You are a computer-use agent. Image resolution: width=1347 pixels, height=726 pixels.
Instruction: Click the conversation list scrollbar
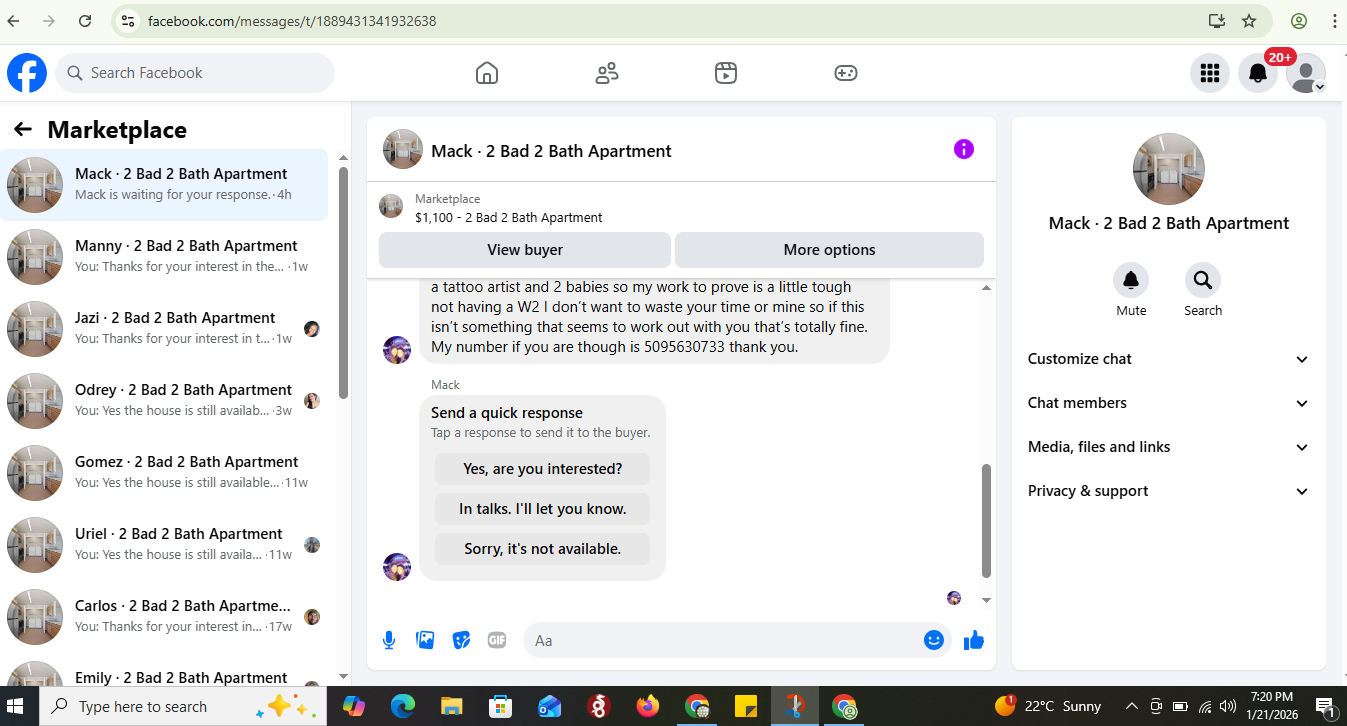[x=343, y=283]
